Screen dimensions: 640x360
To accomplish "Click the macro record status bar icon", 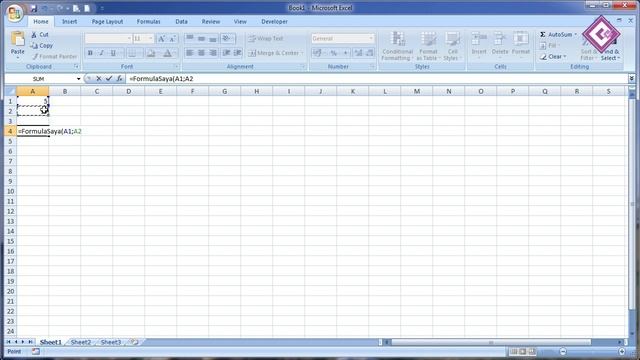I will [36, 351].
